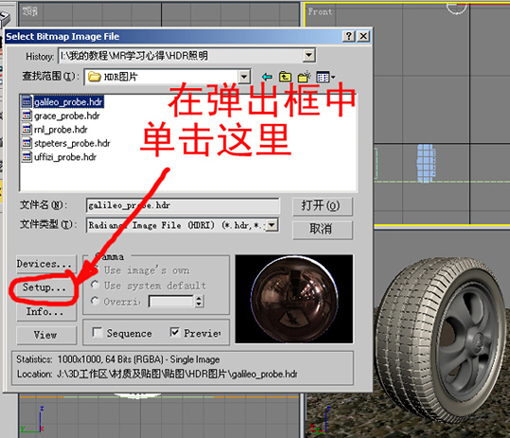Click the 文件名 filename input field
The image size is (510, 438).
pyautogui.click(x=183, y=206)
